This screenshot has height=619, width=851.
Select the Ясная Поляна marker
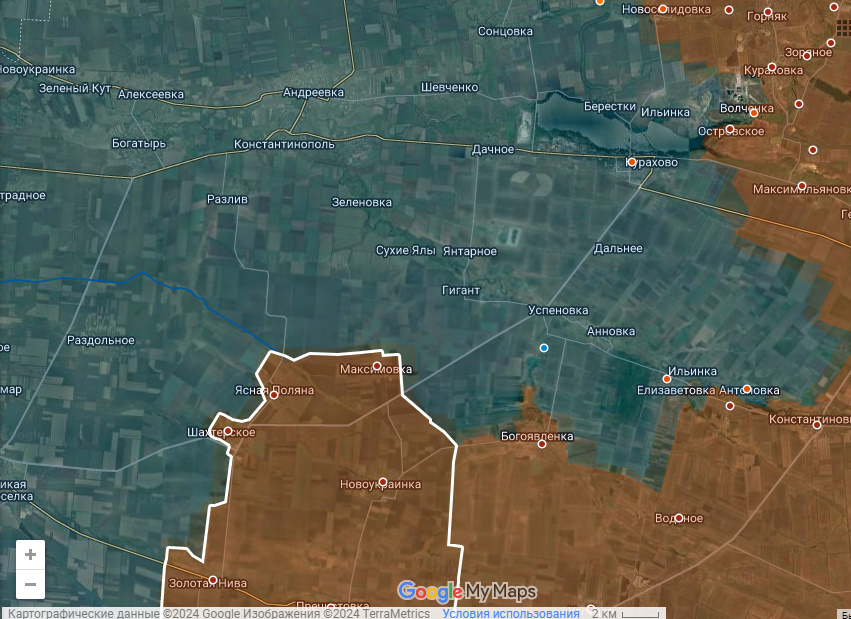pyautogui.click(x=274, y=395)
